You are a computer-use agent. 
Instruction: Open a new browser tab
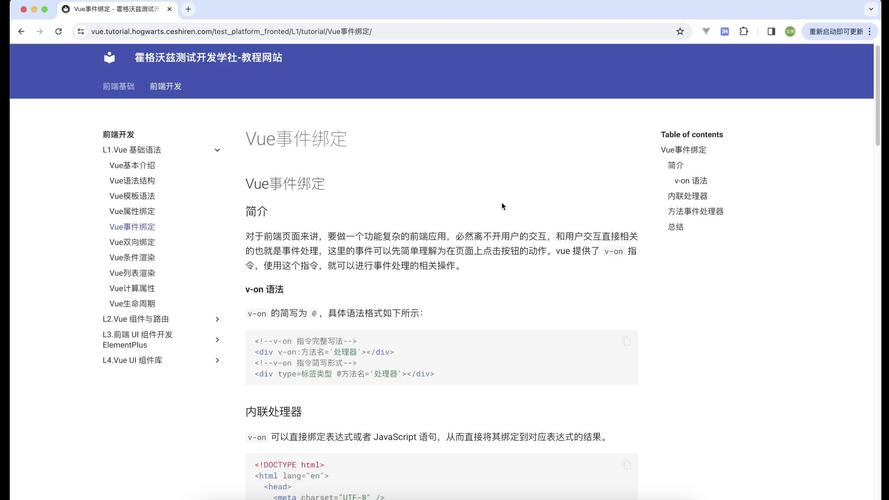(x=188, y=9)
